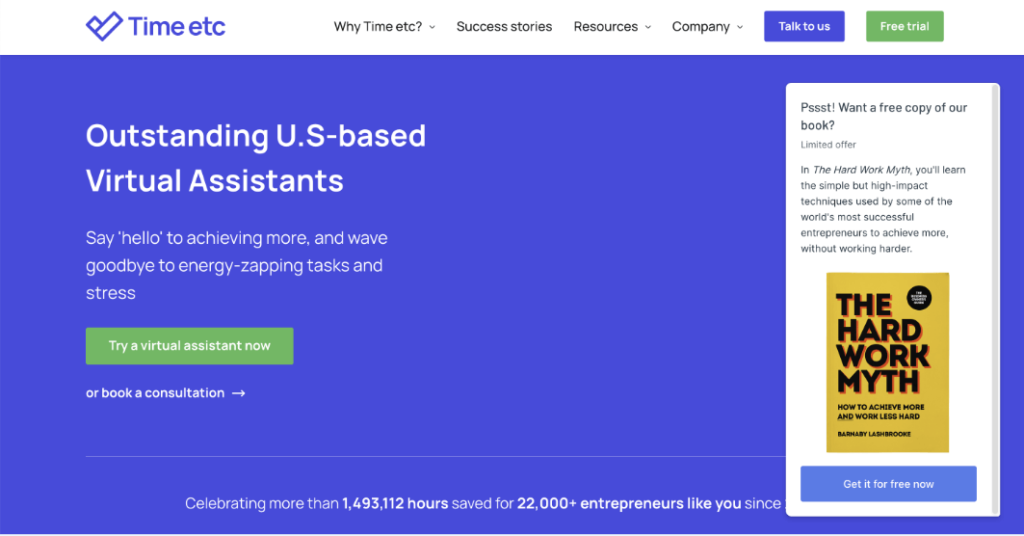The image size is (1024, 536).
Task: Expand the chevron next to Company
Action: 740,28
